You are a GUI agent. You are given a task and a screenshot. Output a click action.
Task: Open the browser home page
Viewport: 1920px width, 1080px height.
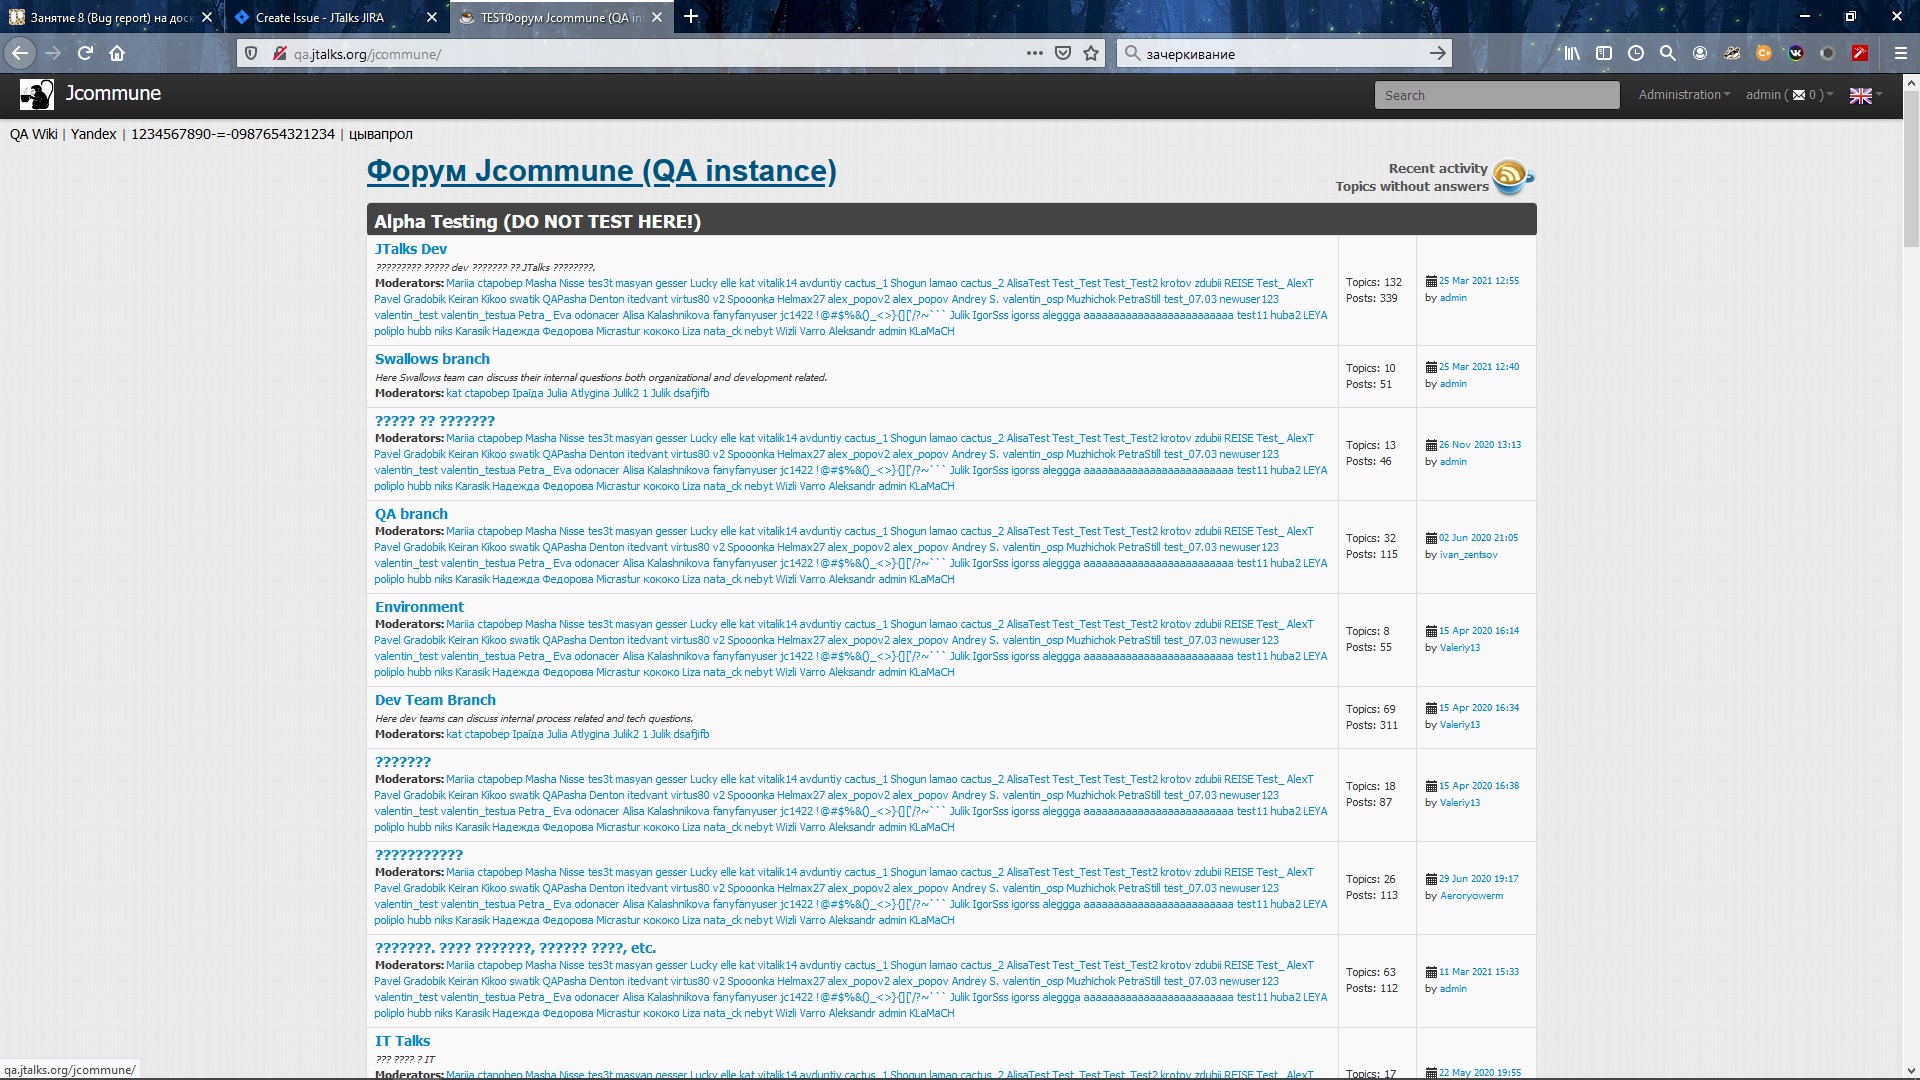pos(117,53)
